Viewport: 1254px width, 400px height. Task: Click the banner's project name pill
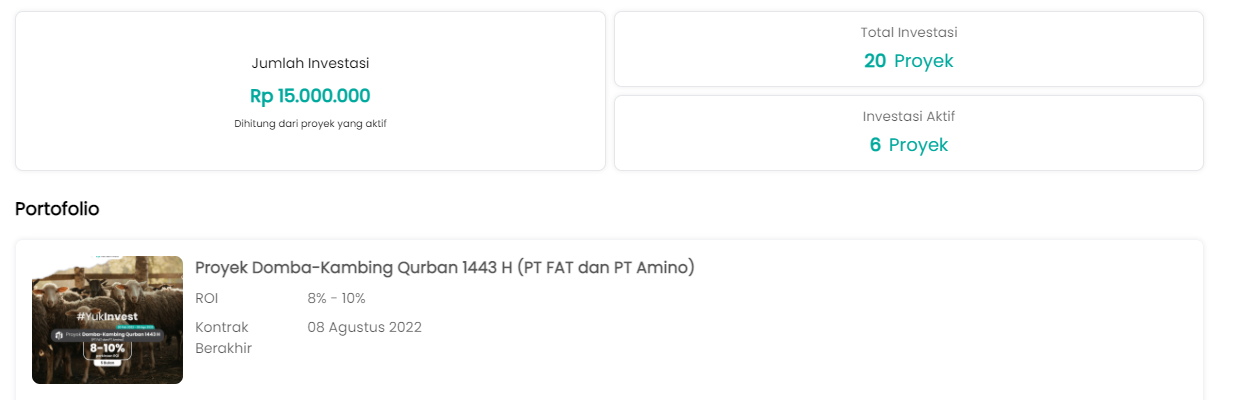[x=112, y=335]
